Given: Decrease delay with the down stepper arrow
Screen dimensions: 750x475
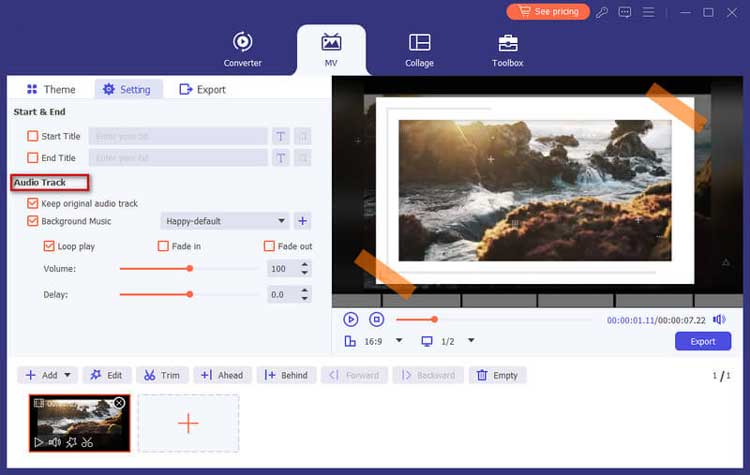Looking at the screenshot, I should tap(305, 298).
